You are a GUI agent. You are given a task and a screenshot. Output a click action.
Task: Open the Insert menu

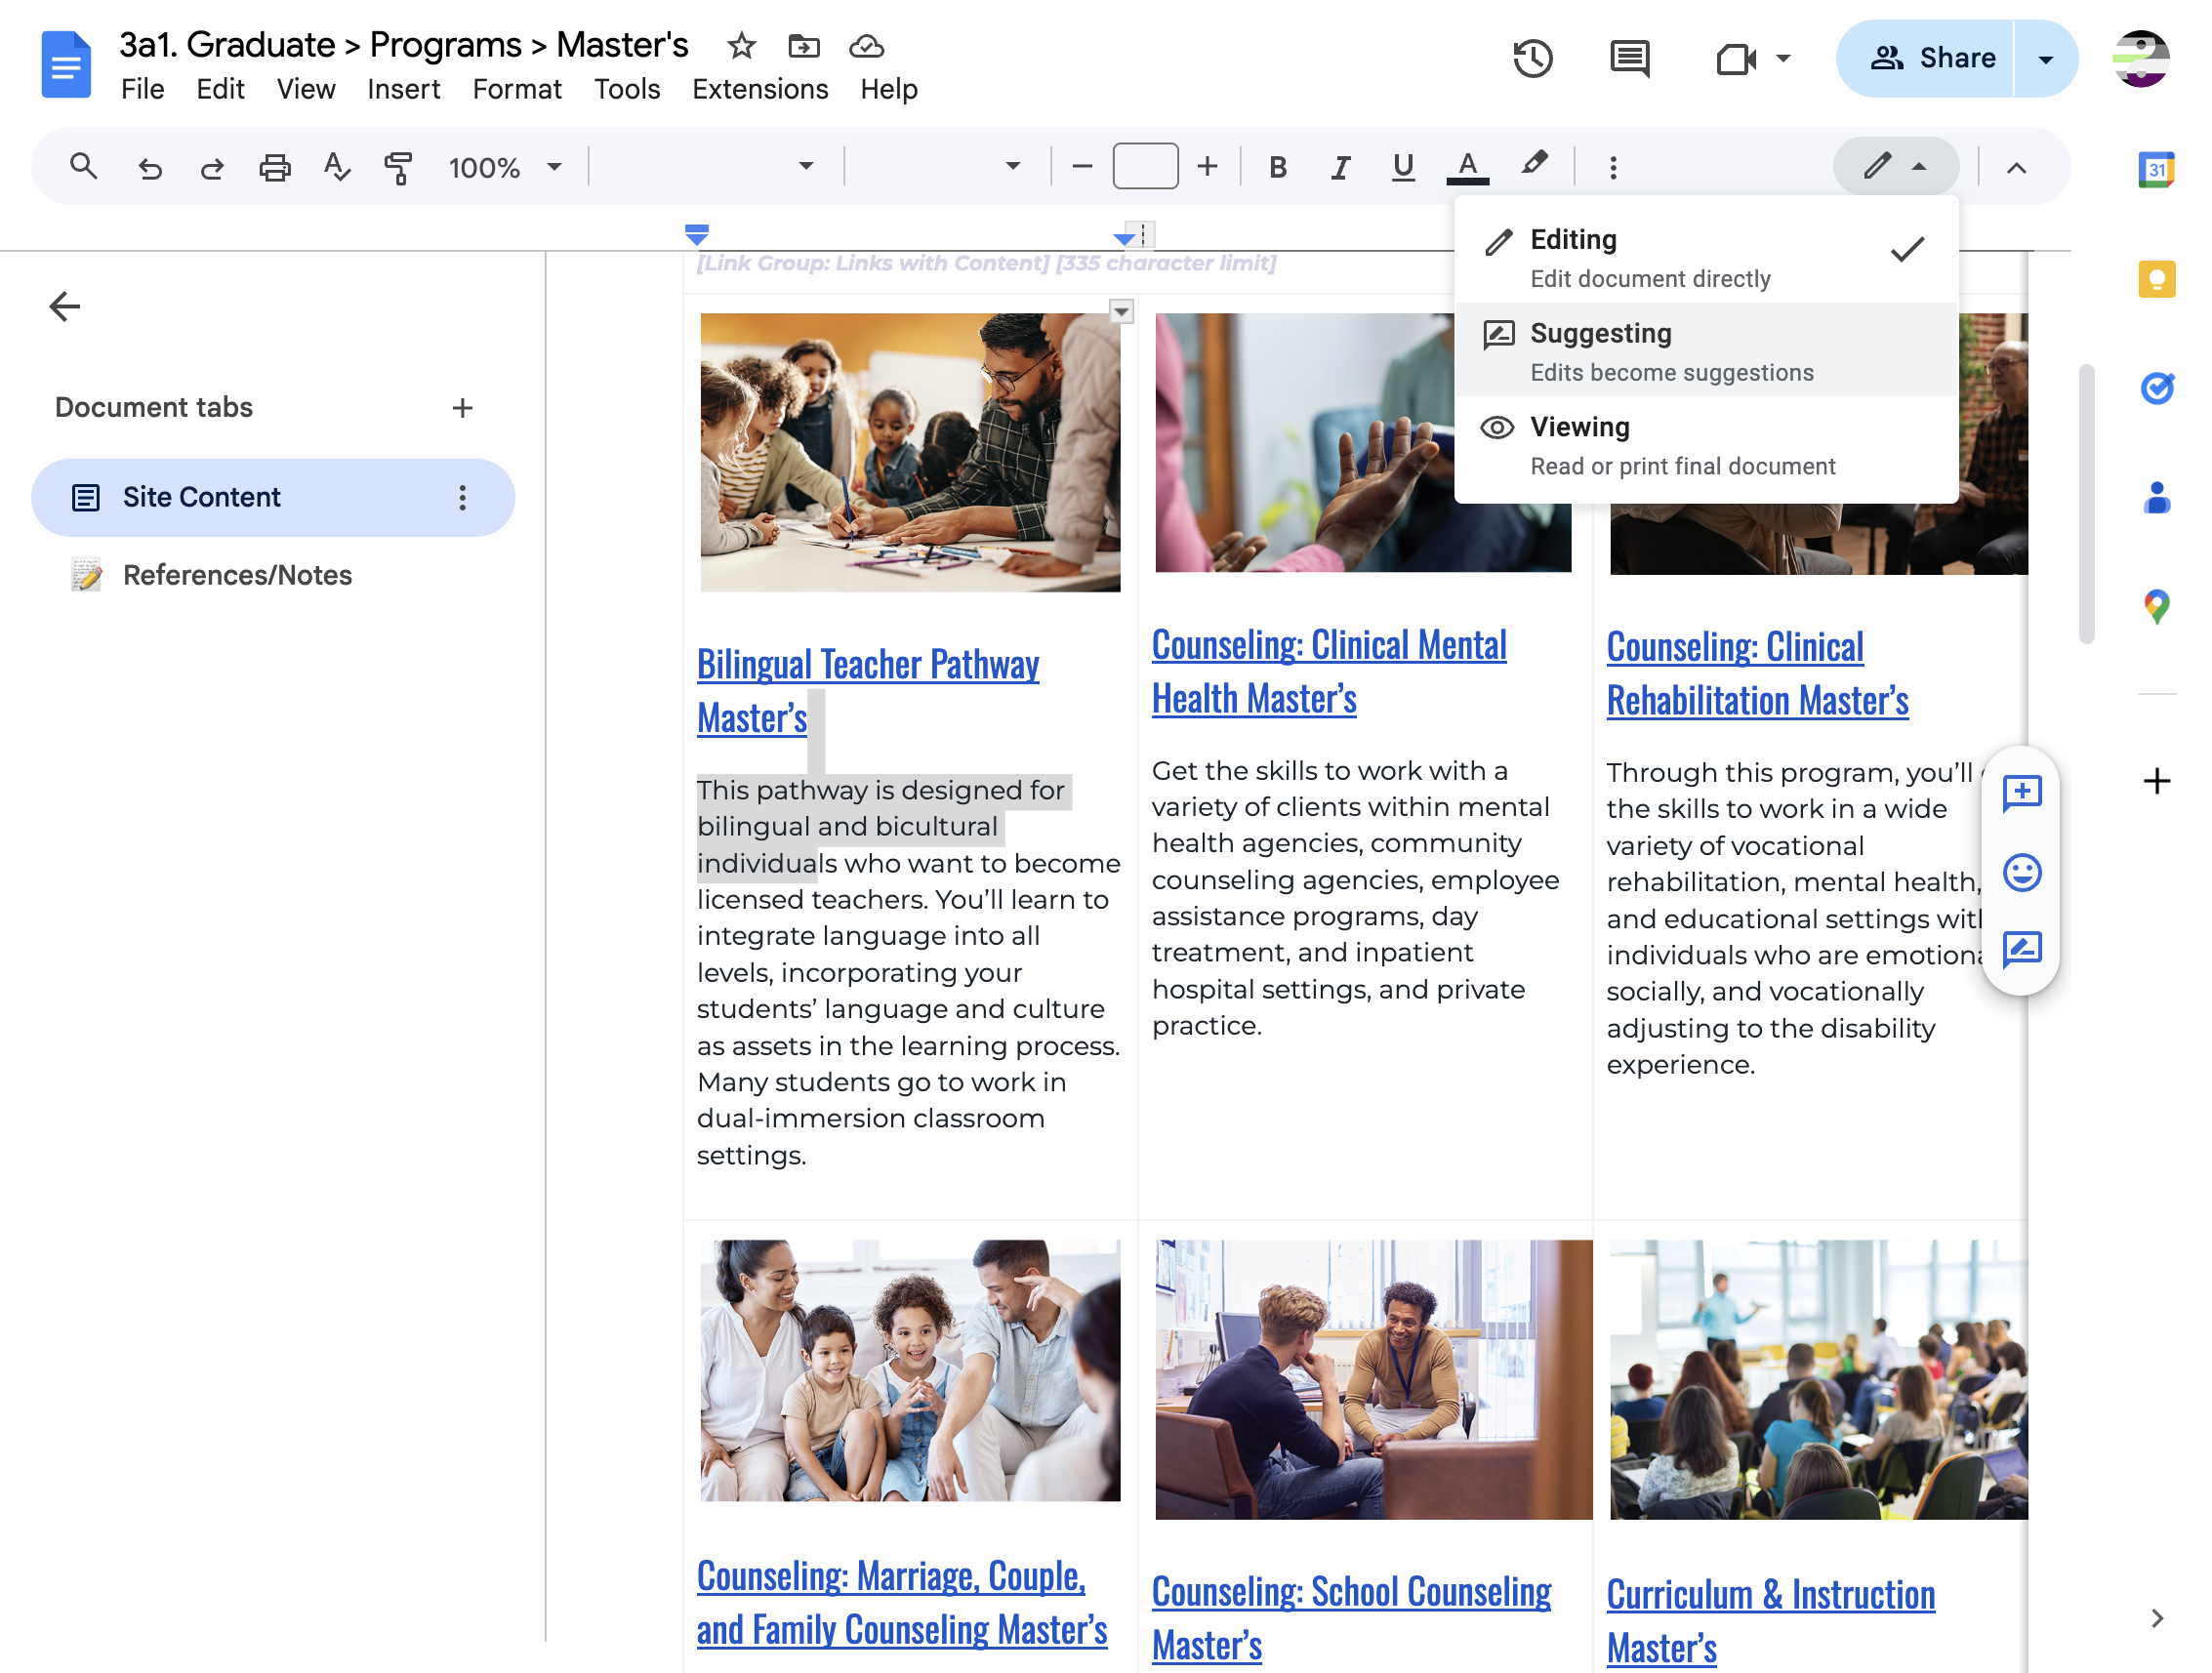(x=403, y=90)
